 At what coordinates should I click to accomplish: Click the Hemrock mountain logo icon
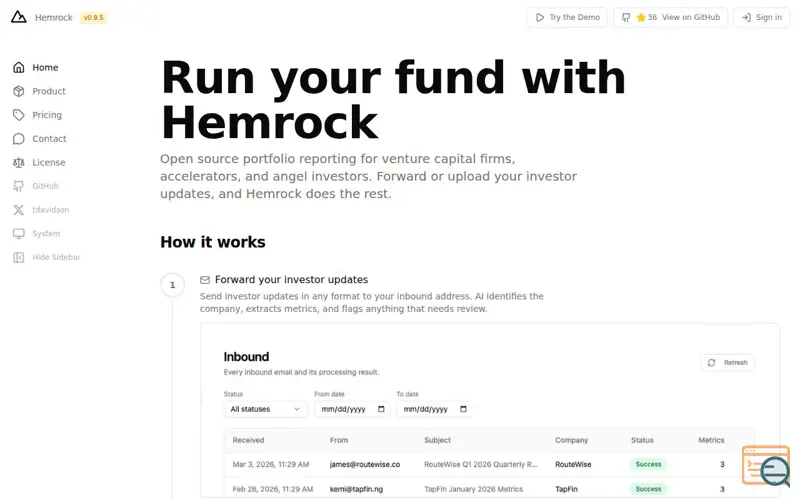click(x=19, y=17)
